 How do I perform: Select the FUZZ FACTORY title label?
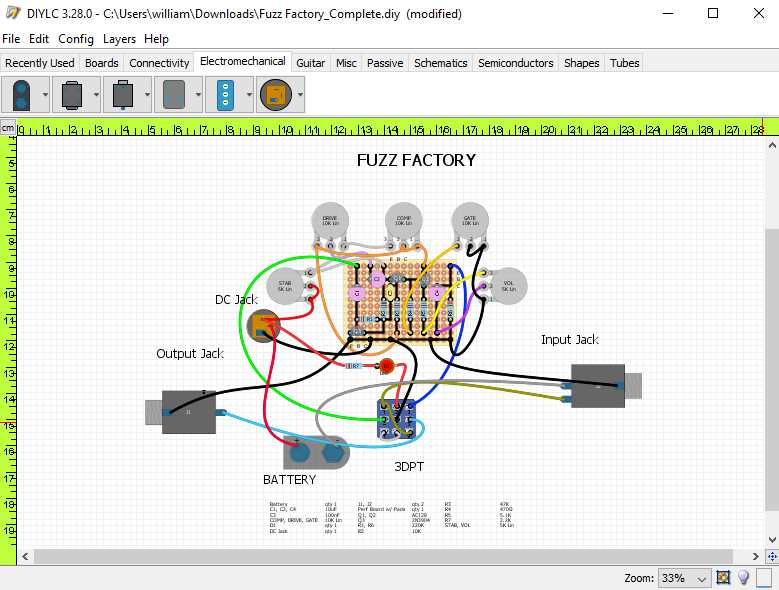(416, 160)
